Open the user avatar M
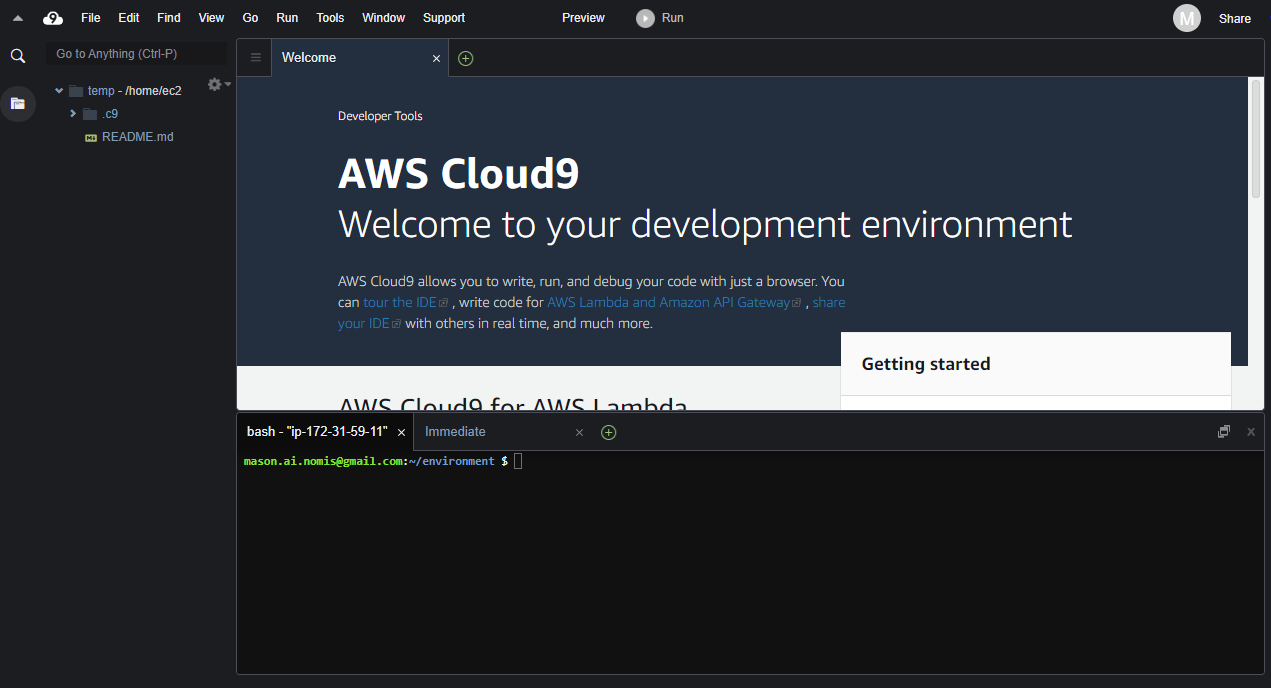 click(x=1187, y=18)
